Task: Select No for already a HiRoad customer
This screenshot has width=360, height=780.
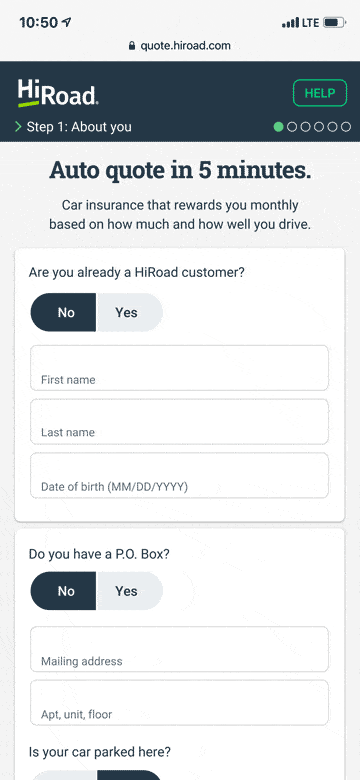Action: pos(64,312)
